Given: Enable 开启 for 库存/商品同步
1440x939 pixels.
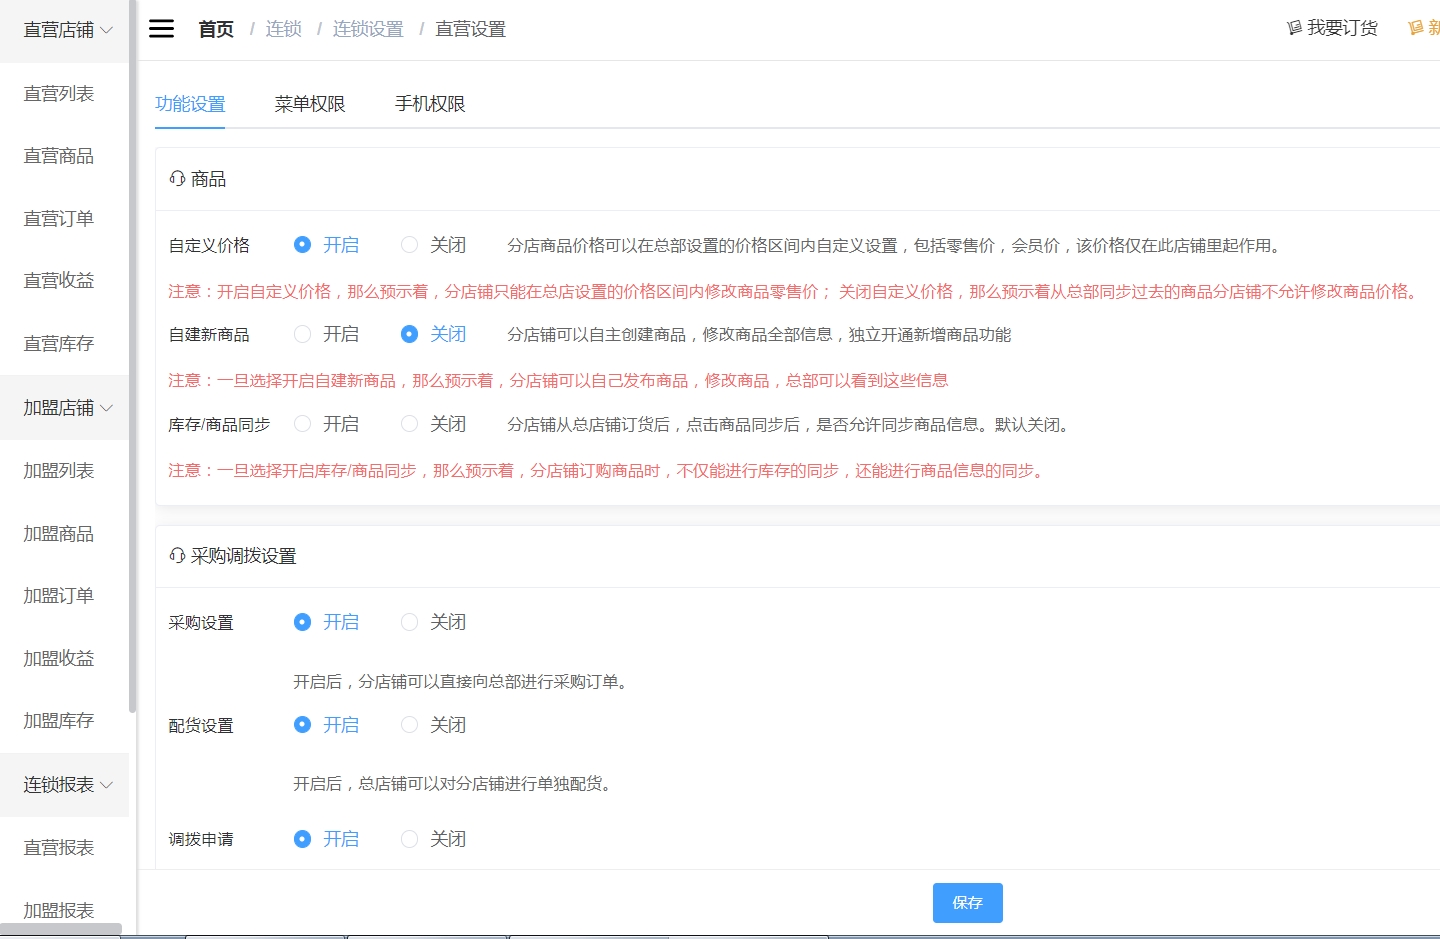Looking at the screenshot, I should click(x=327, y=424).
